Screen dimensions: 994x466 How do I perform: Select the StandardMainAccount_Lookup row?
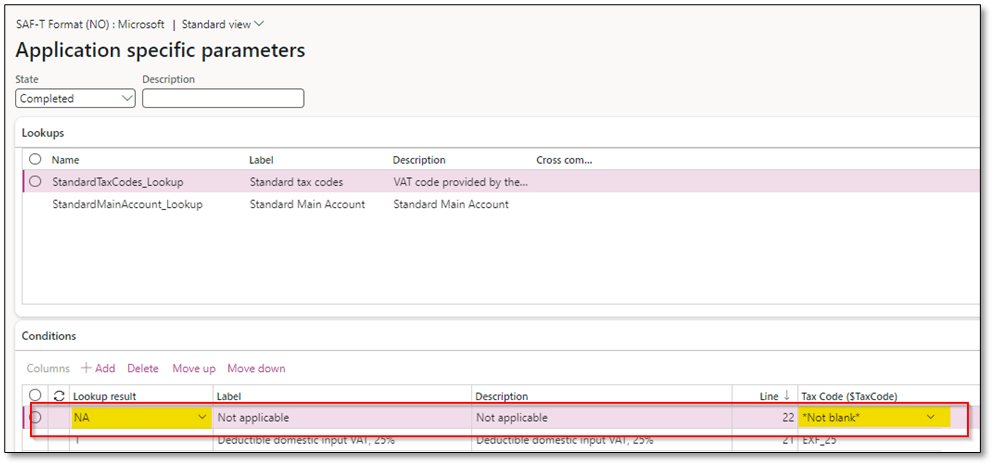(127, 205)
